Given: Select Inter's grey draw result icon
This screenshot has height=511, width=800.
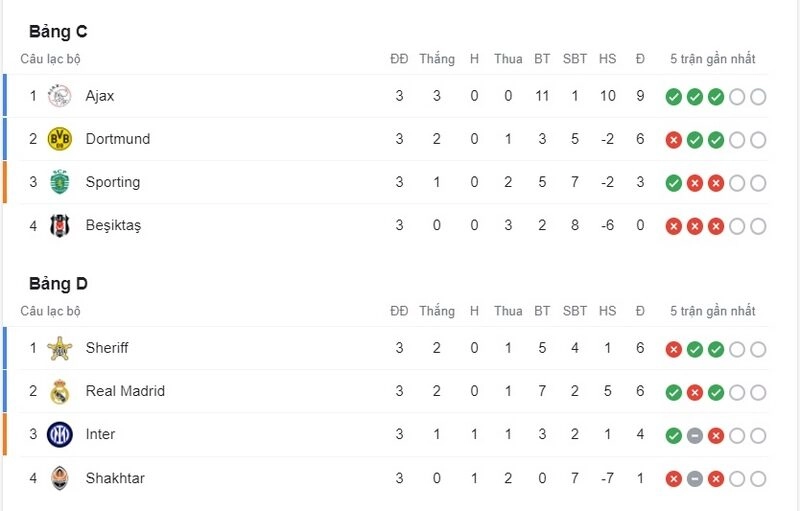Looking at the screenshot, I should [x=694, y=436].
